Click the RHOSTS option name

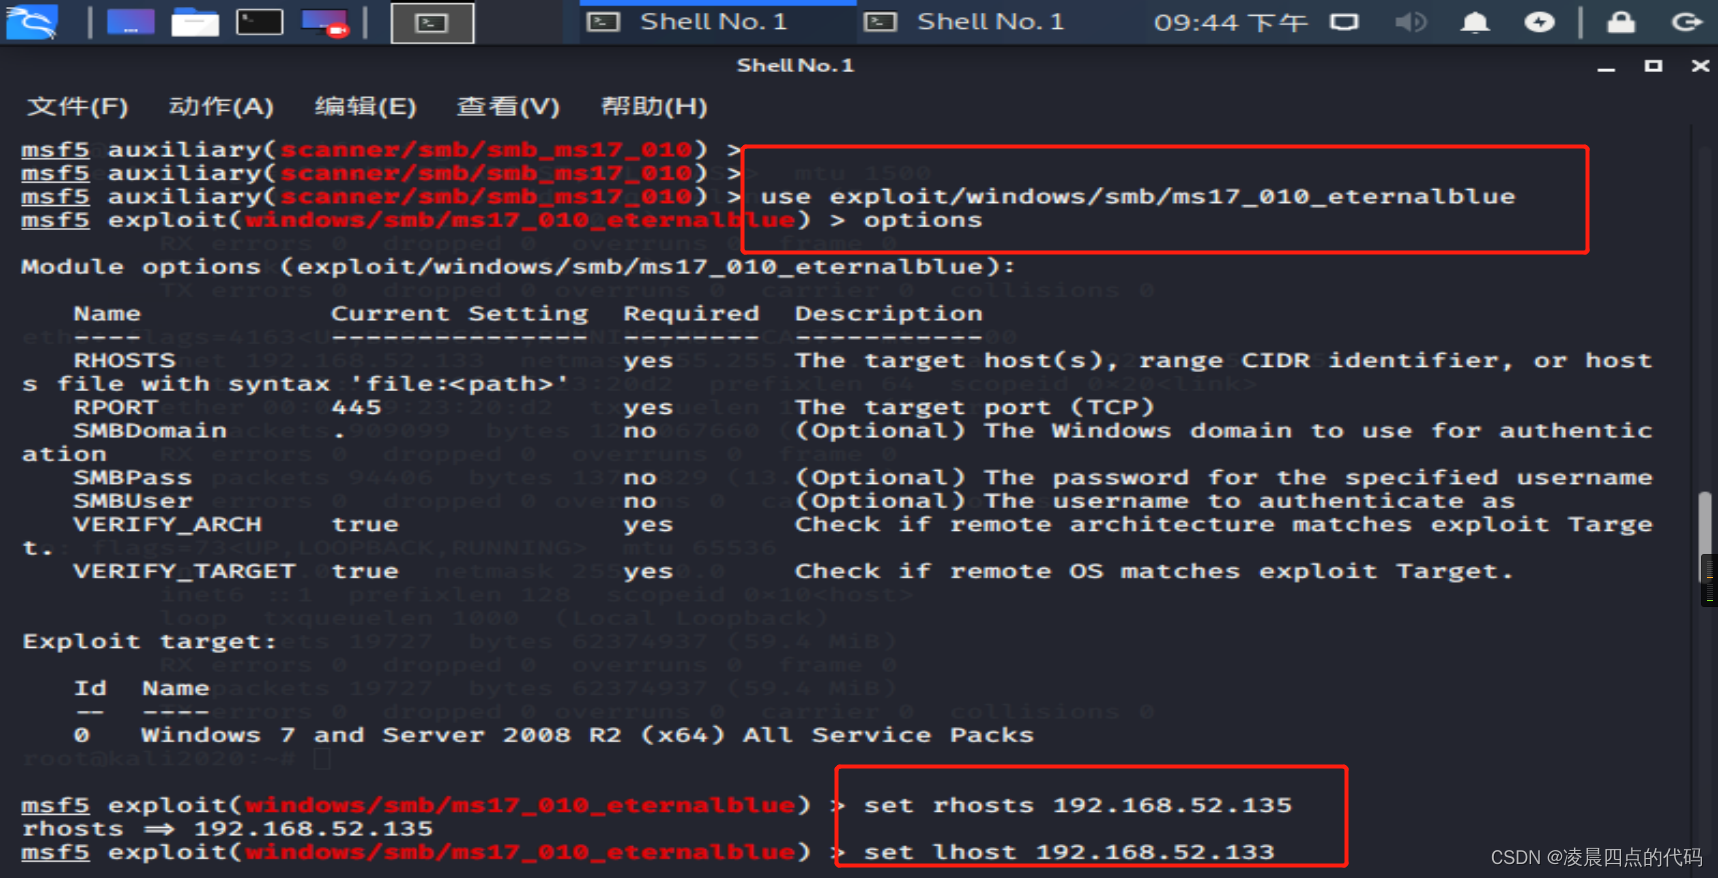coord(124,360)
